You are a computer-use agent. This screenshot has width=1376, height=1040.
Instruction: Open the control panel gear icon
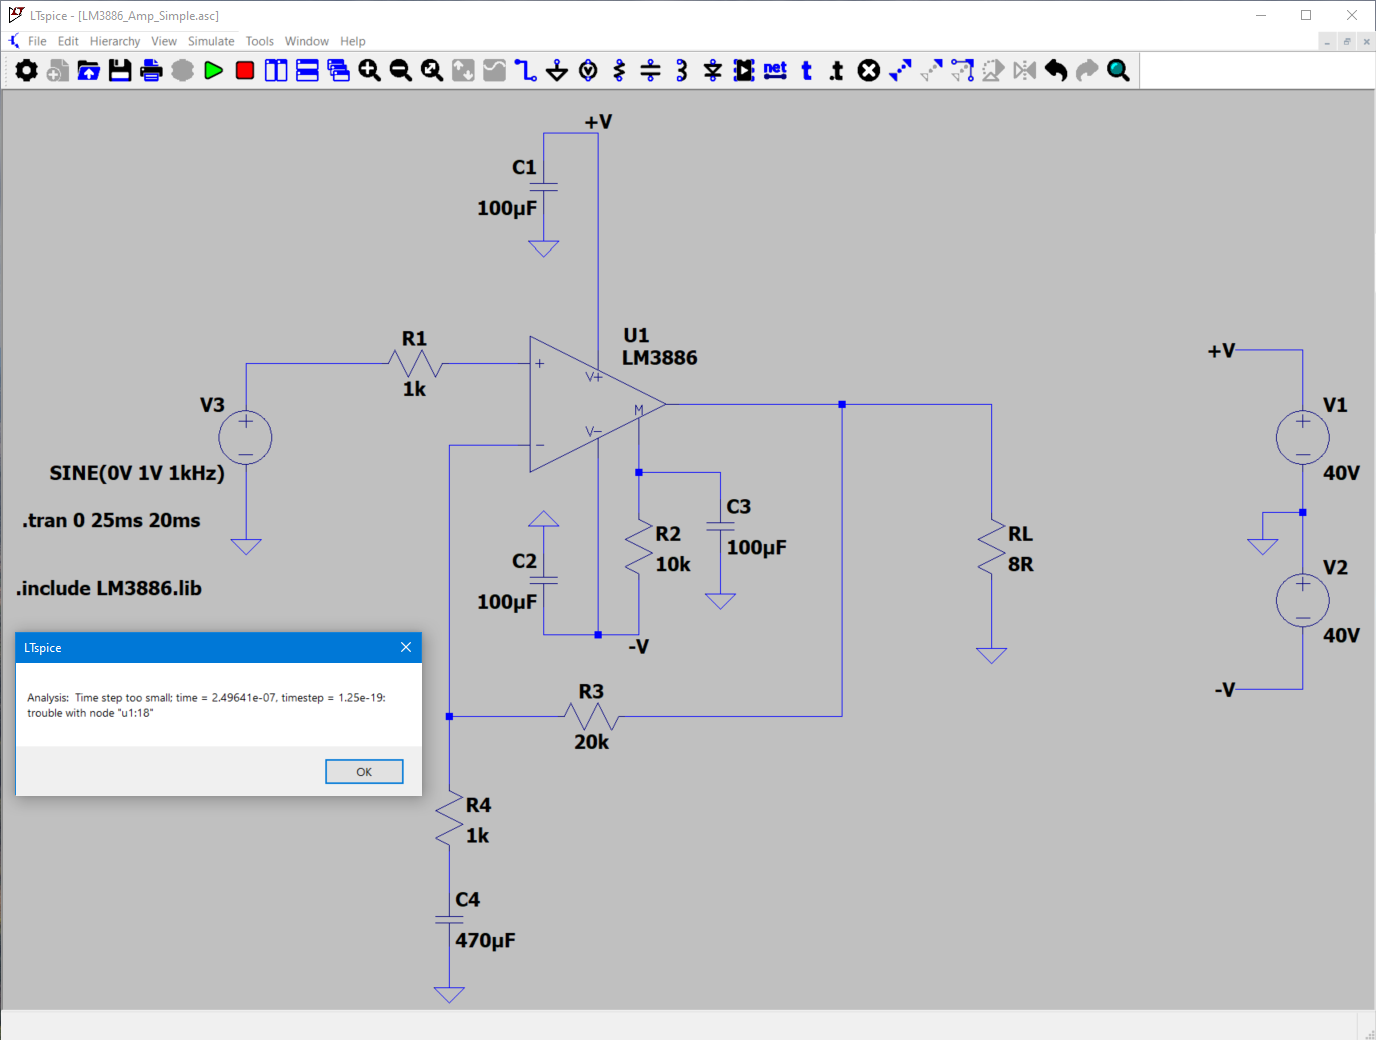point(27,70)
